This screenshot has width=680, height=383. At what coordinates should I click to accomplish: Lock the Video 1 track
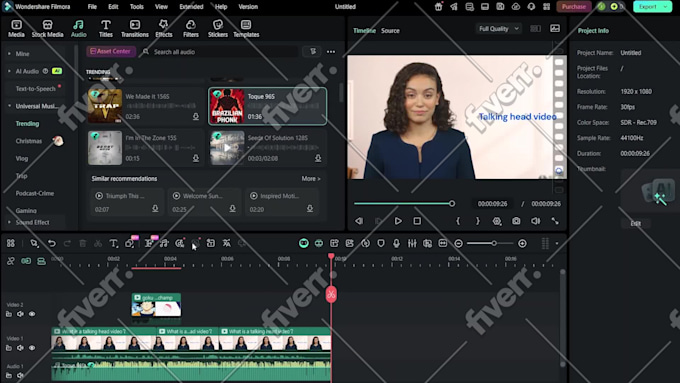click(x=9, y=347)
